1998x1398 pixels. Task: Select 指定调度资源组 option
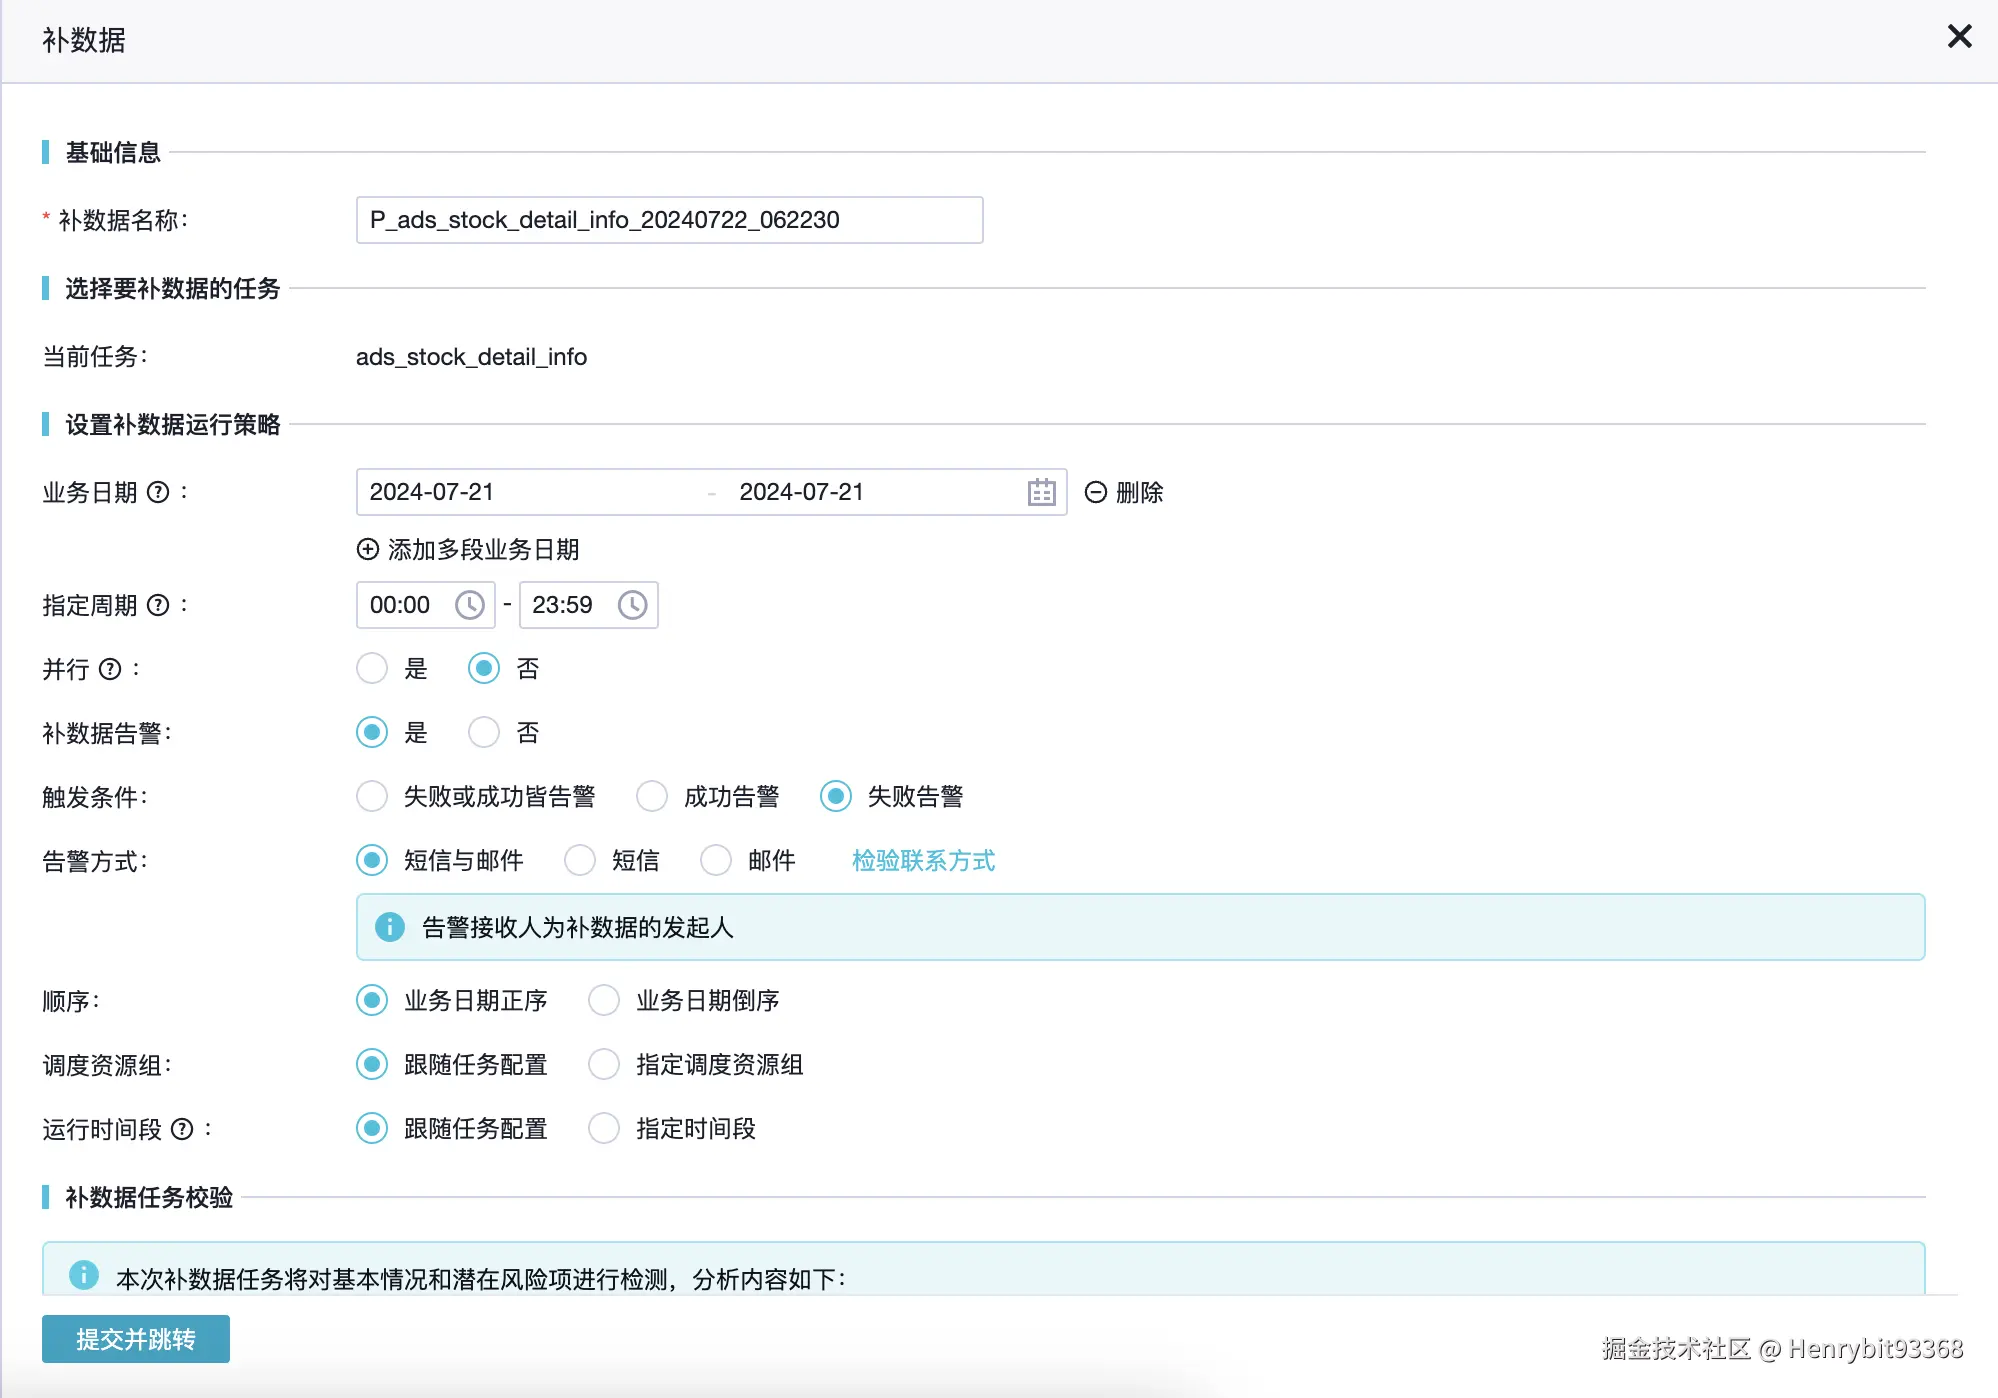pyautogui.click(x=604, y=1064)
